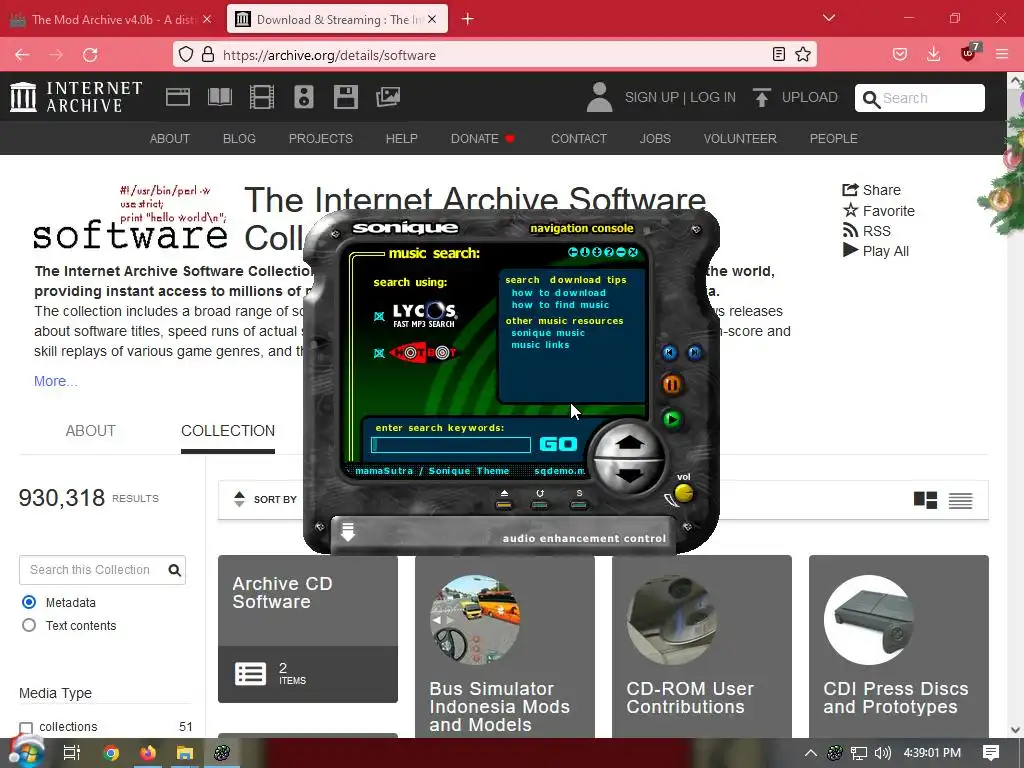Viewport: 1024px width, 768px height.
Task: Open the Archive CD Software collection tile
Action: (308, 629)
